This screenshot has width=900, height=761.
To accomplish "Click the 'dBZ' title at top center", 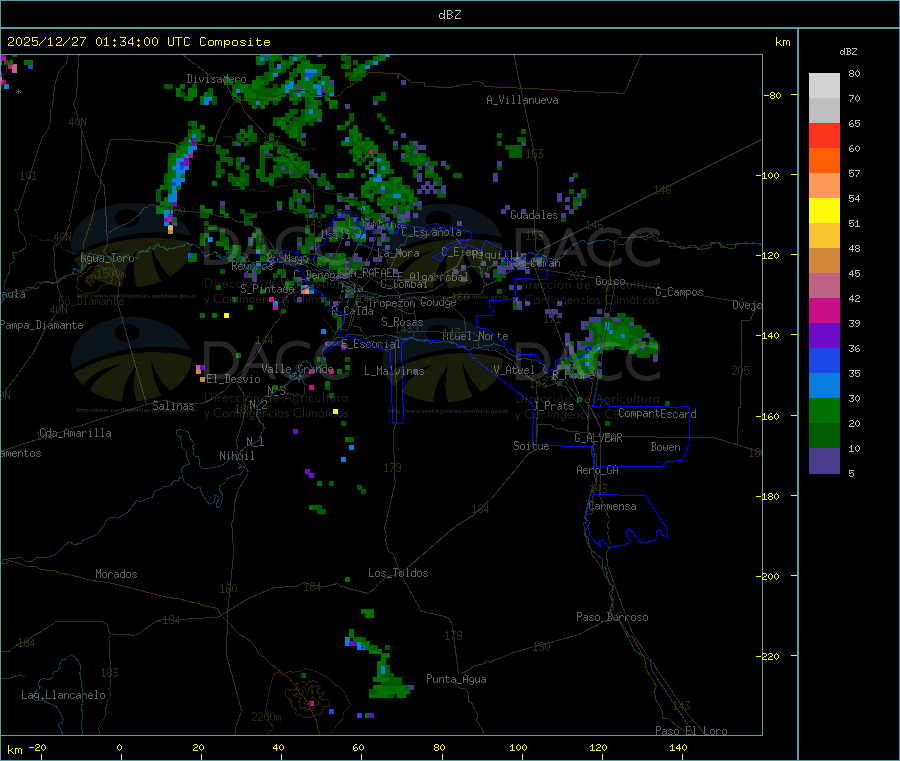I will tap(449, 15).
